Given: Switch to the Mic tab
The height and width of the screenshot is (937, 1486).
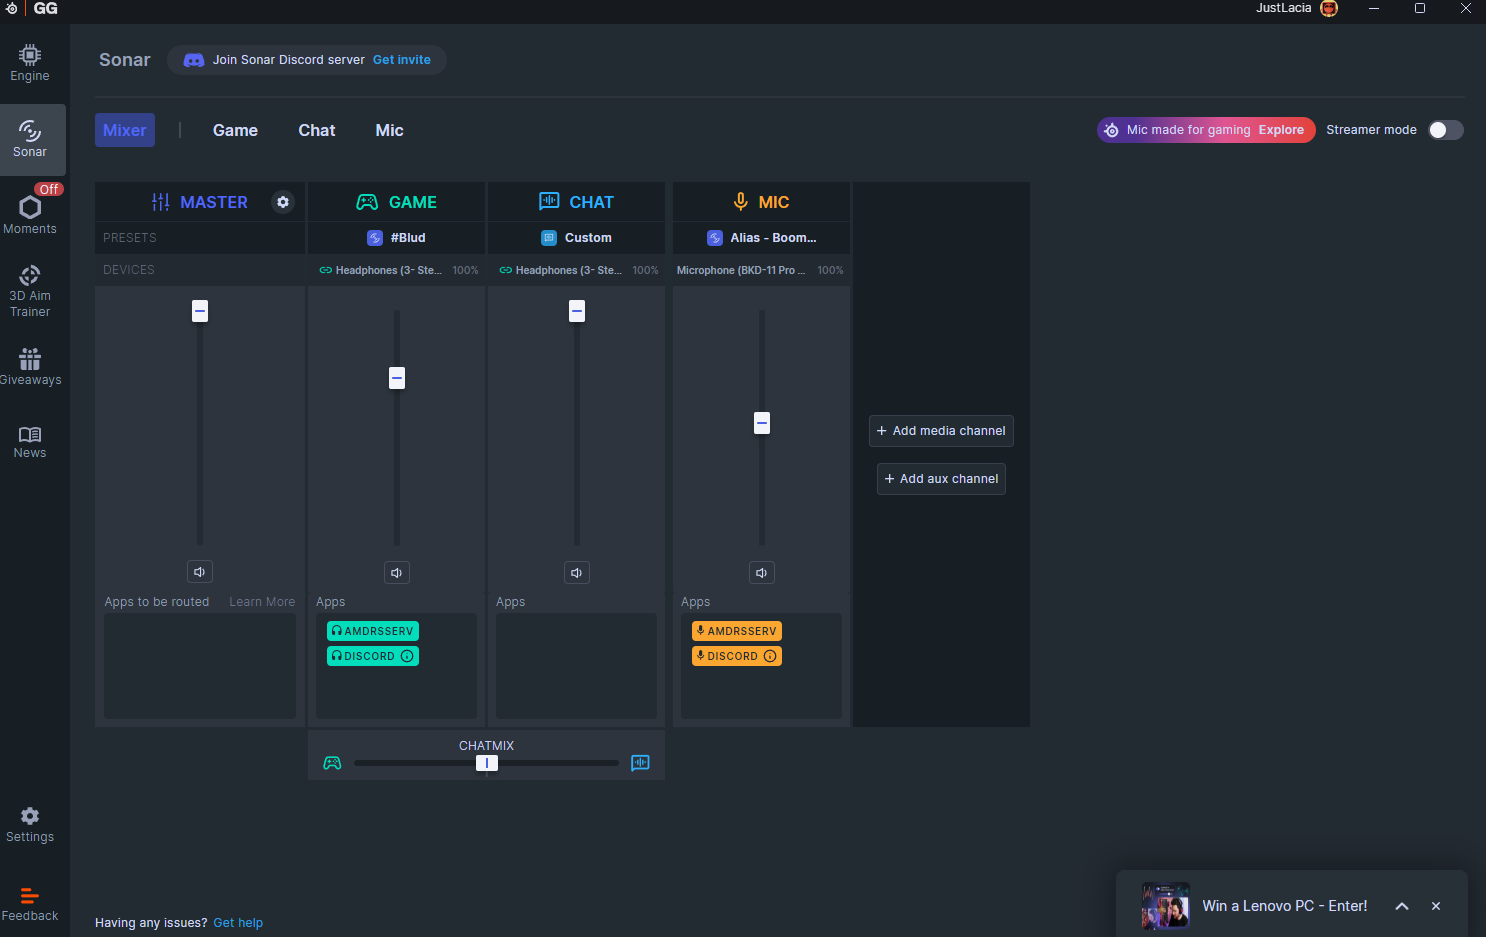Looking at the screenshot, I should coord(389,130).
